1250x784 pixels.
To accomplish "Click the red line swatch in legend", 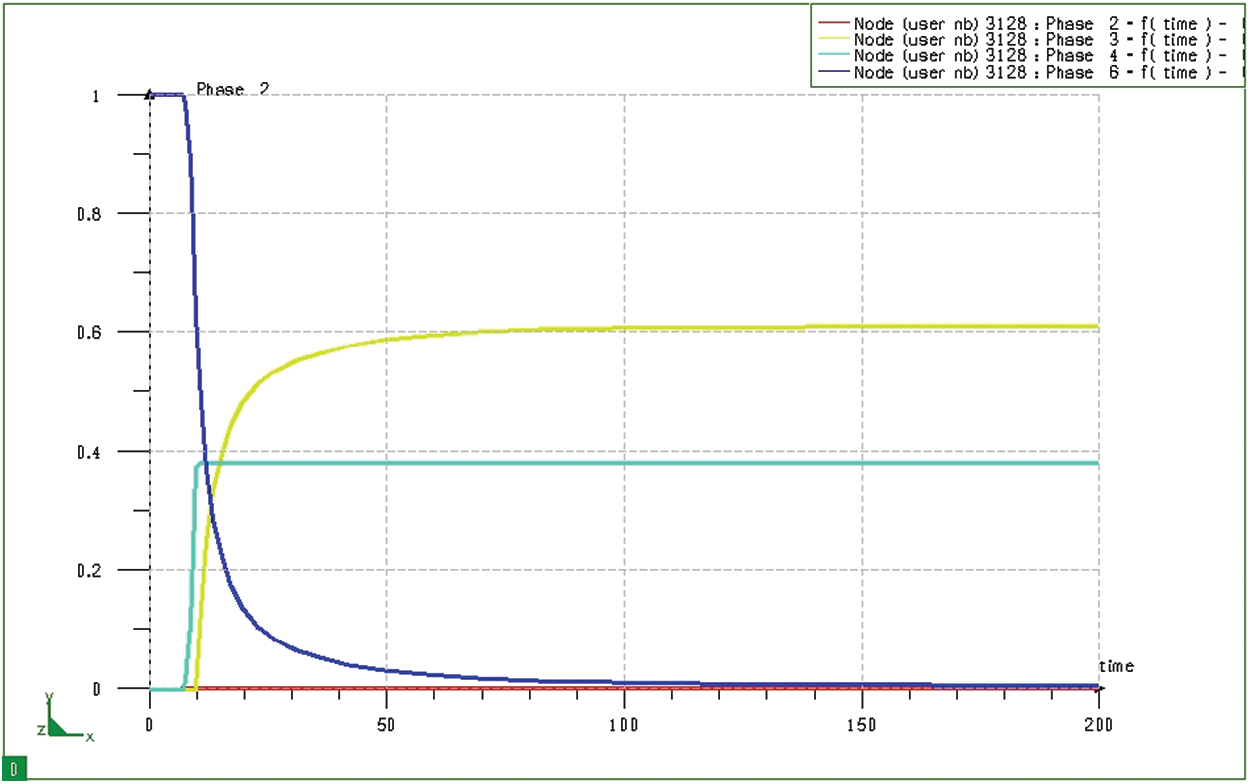I will [832, 23].
